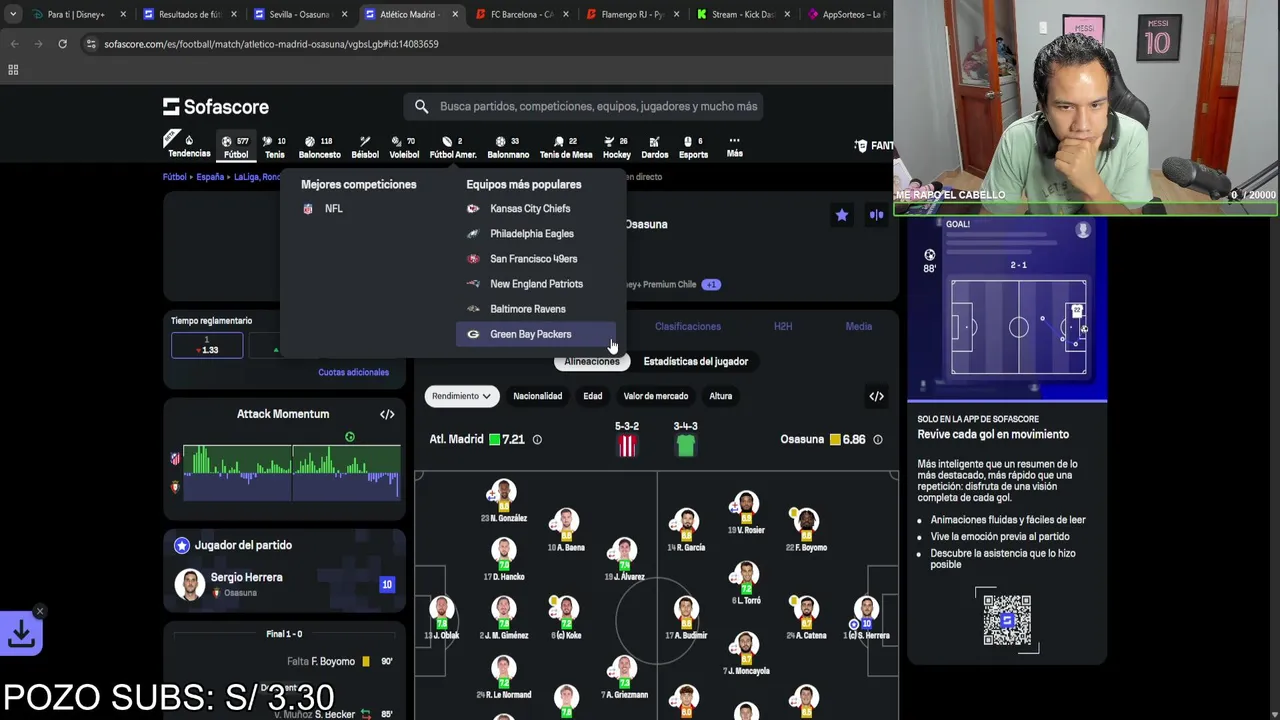Open the browser apps grid icon
Screen dimensions: 1280x720
(13, 70)
